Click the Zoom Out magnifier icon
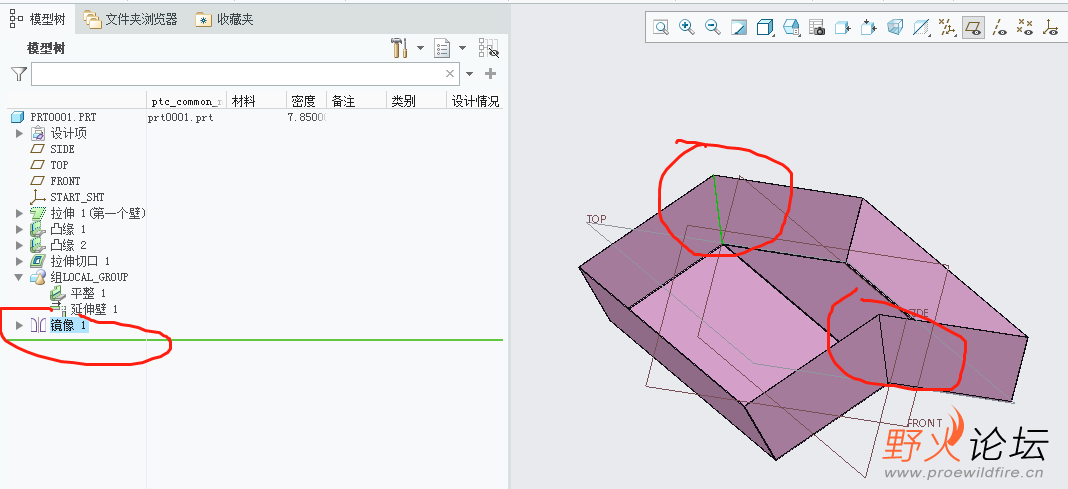Screen dimensions: 1068x489 click(x=712, y=27)
